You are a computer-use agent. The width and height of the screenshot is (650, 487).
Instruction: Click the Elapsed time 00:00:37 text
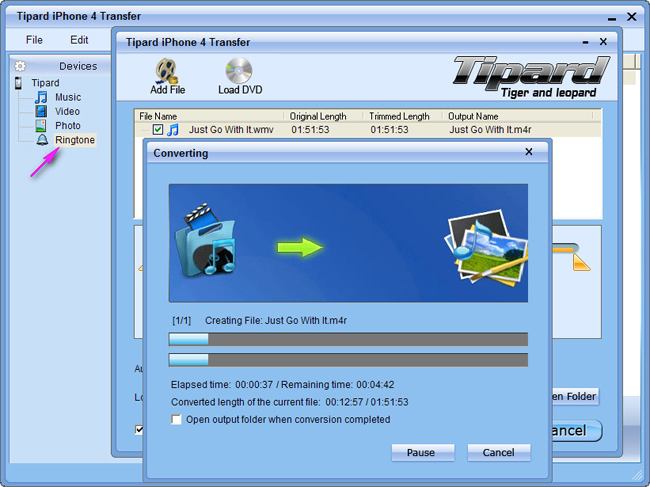(x=222, y=385)
